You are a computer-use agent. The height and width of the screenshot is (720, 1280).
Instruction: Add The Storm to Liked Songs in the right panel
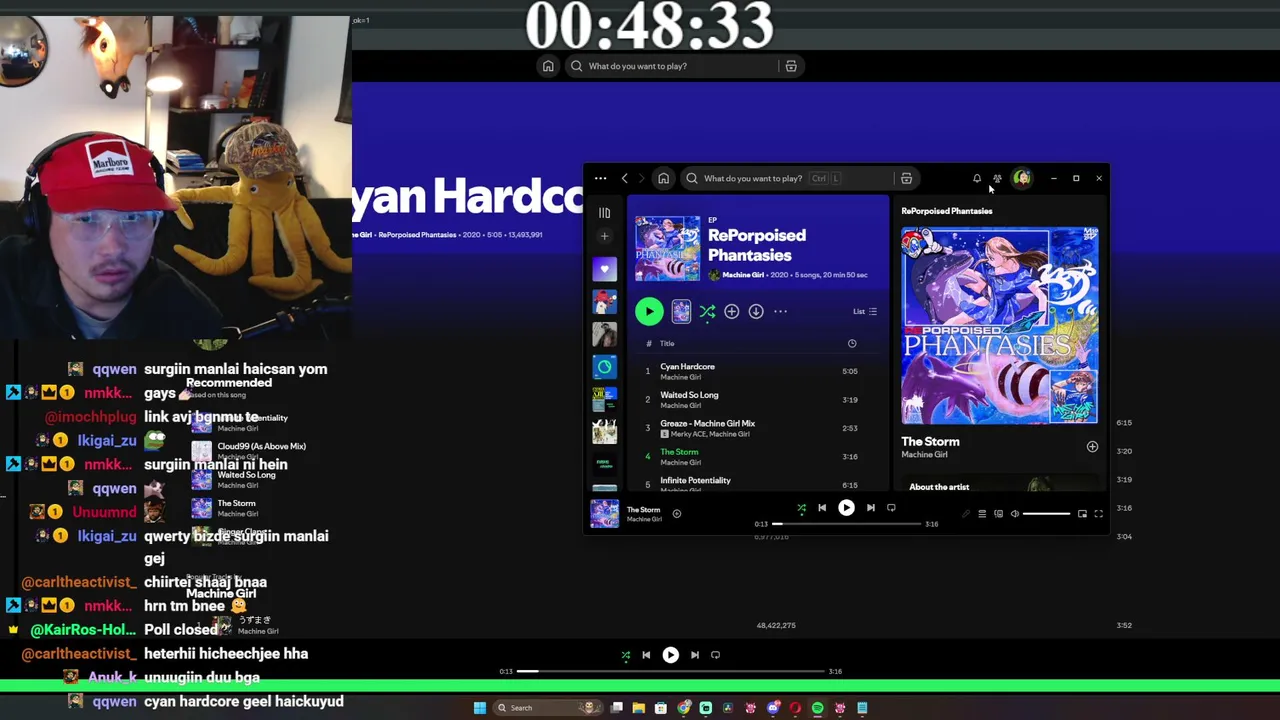pyautogui.click(x=1092, y=447)
